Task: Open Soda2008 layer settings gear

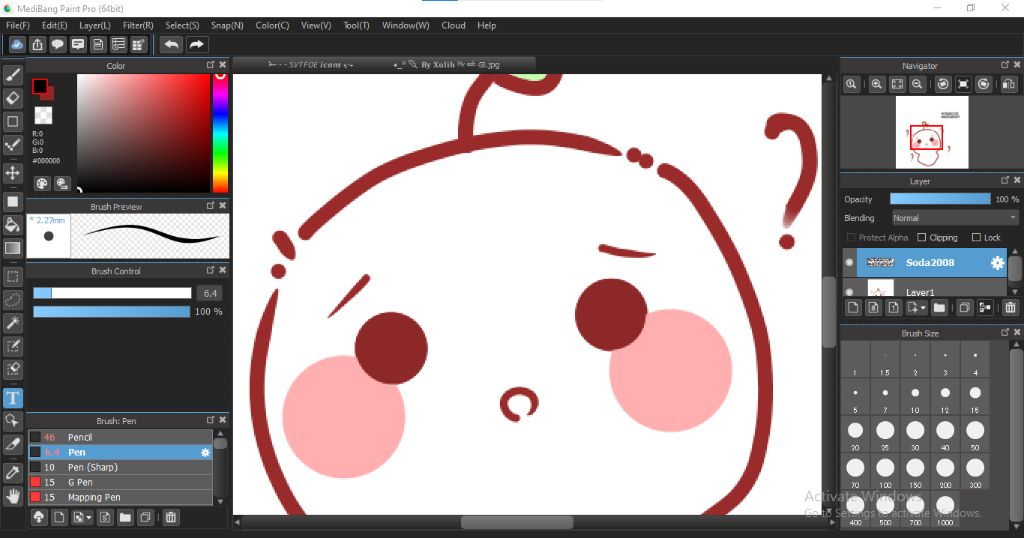Action: tap(997, 262)
